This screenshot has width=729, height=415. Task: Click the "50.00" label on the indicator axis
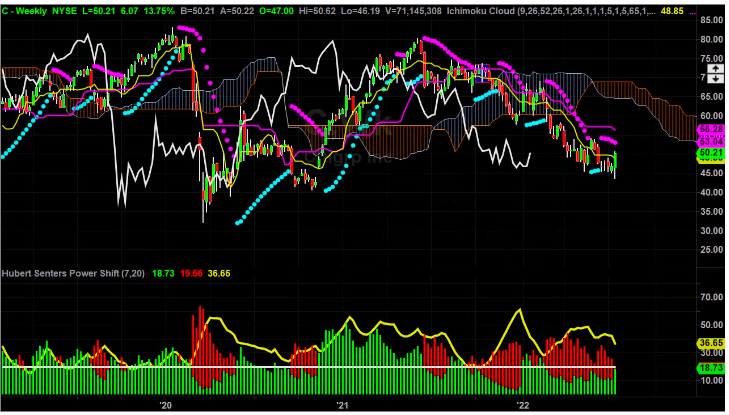(711, 324)
